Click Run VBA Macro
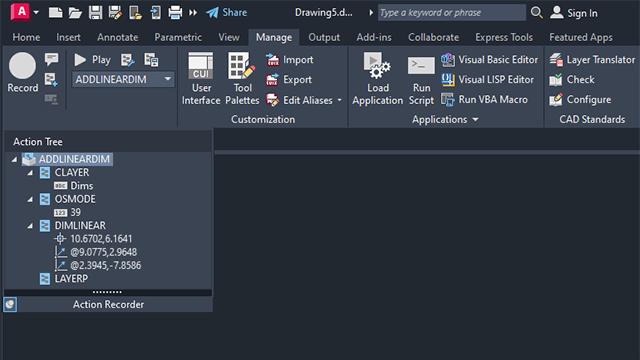Viewport: 640px width, 360px height. [484, 100]
